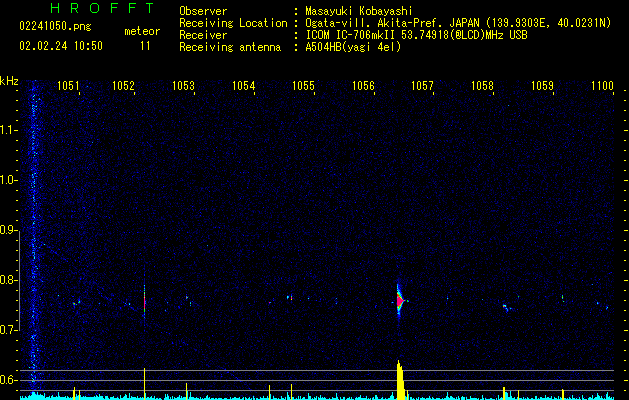This screenshot has height=400, width=629.
Task: Click the 0.7 kHz frequency label
Action: click(9, 330)
